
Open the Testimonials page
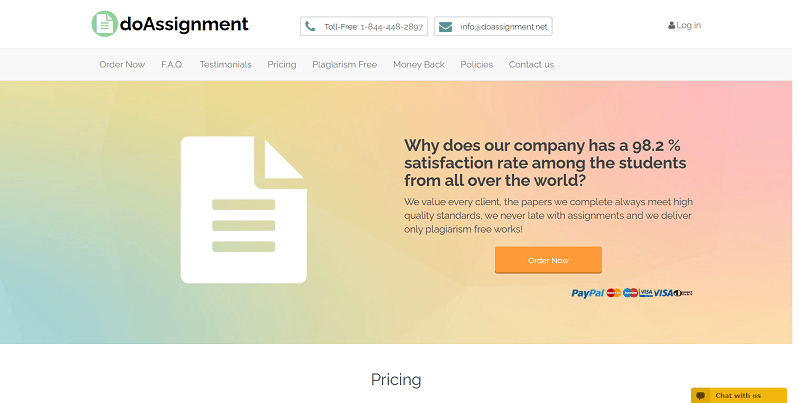(225, 64)
